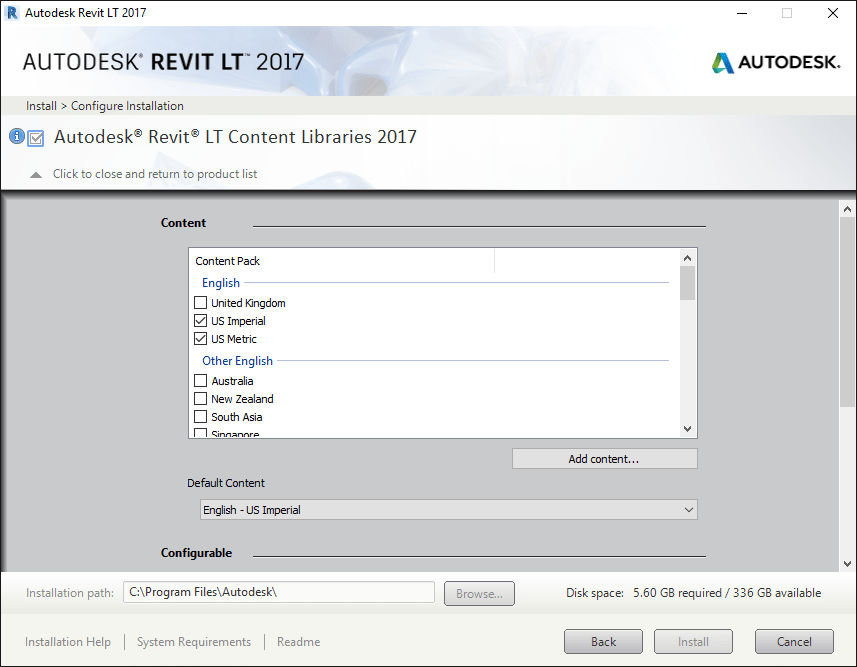Open the Readme link
The height and width of the screenshot is (667, 857).
click(298, 642)
